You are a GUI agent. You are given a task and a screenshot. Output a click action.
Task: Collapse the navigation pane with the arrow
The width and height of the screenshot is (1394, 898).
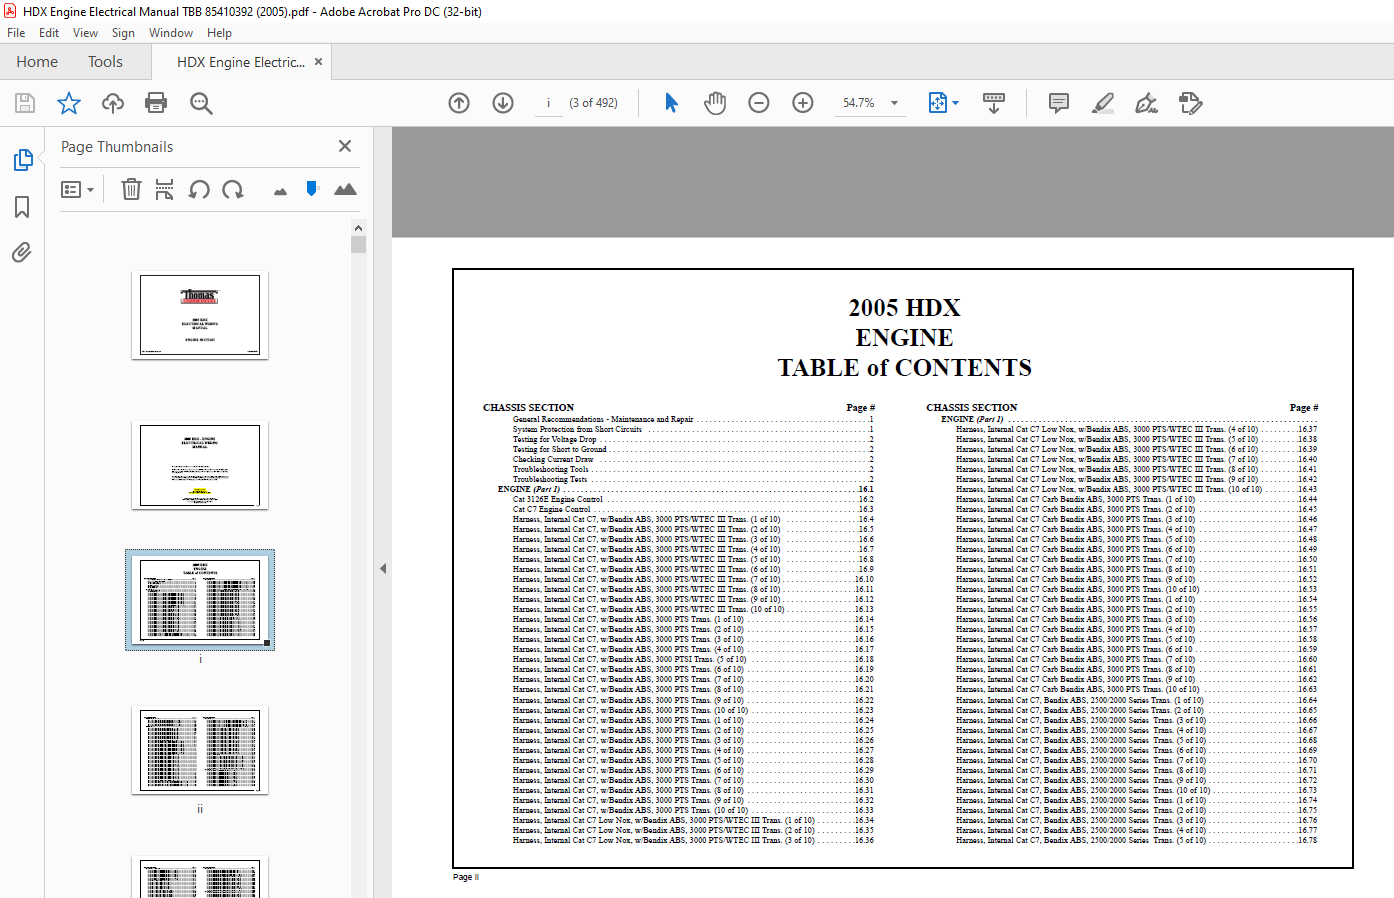(383, 568)
